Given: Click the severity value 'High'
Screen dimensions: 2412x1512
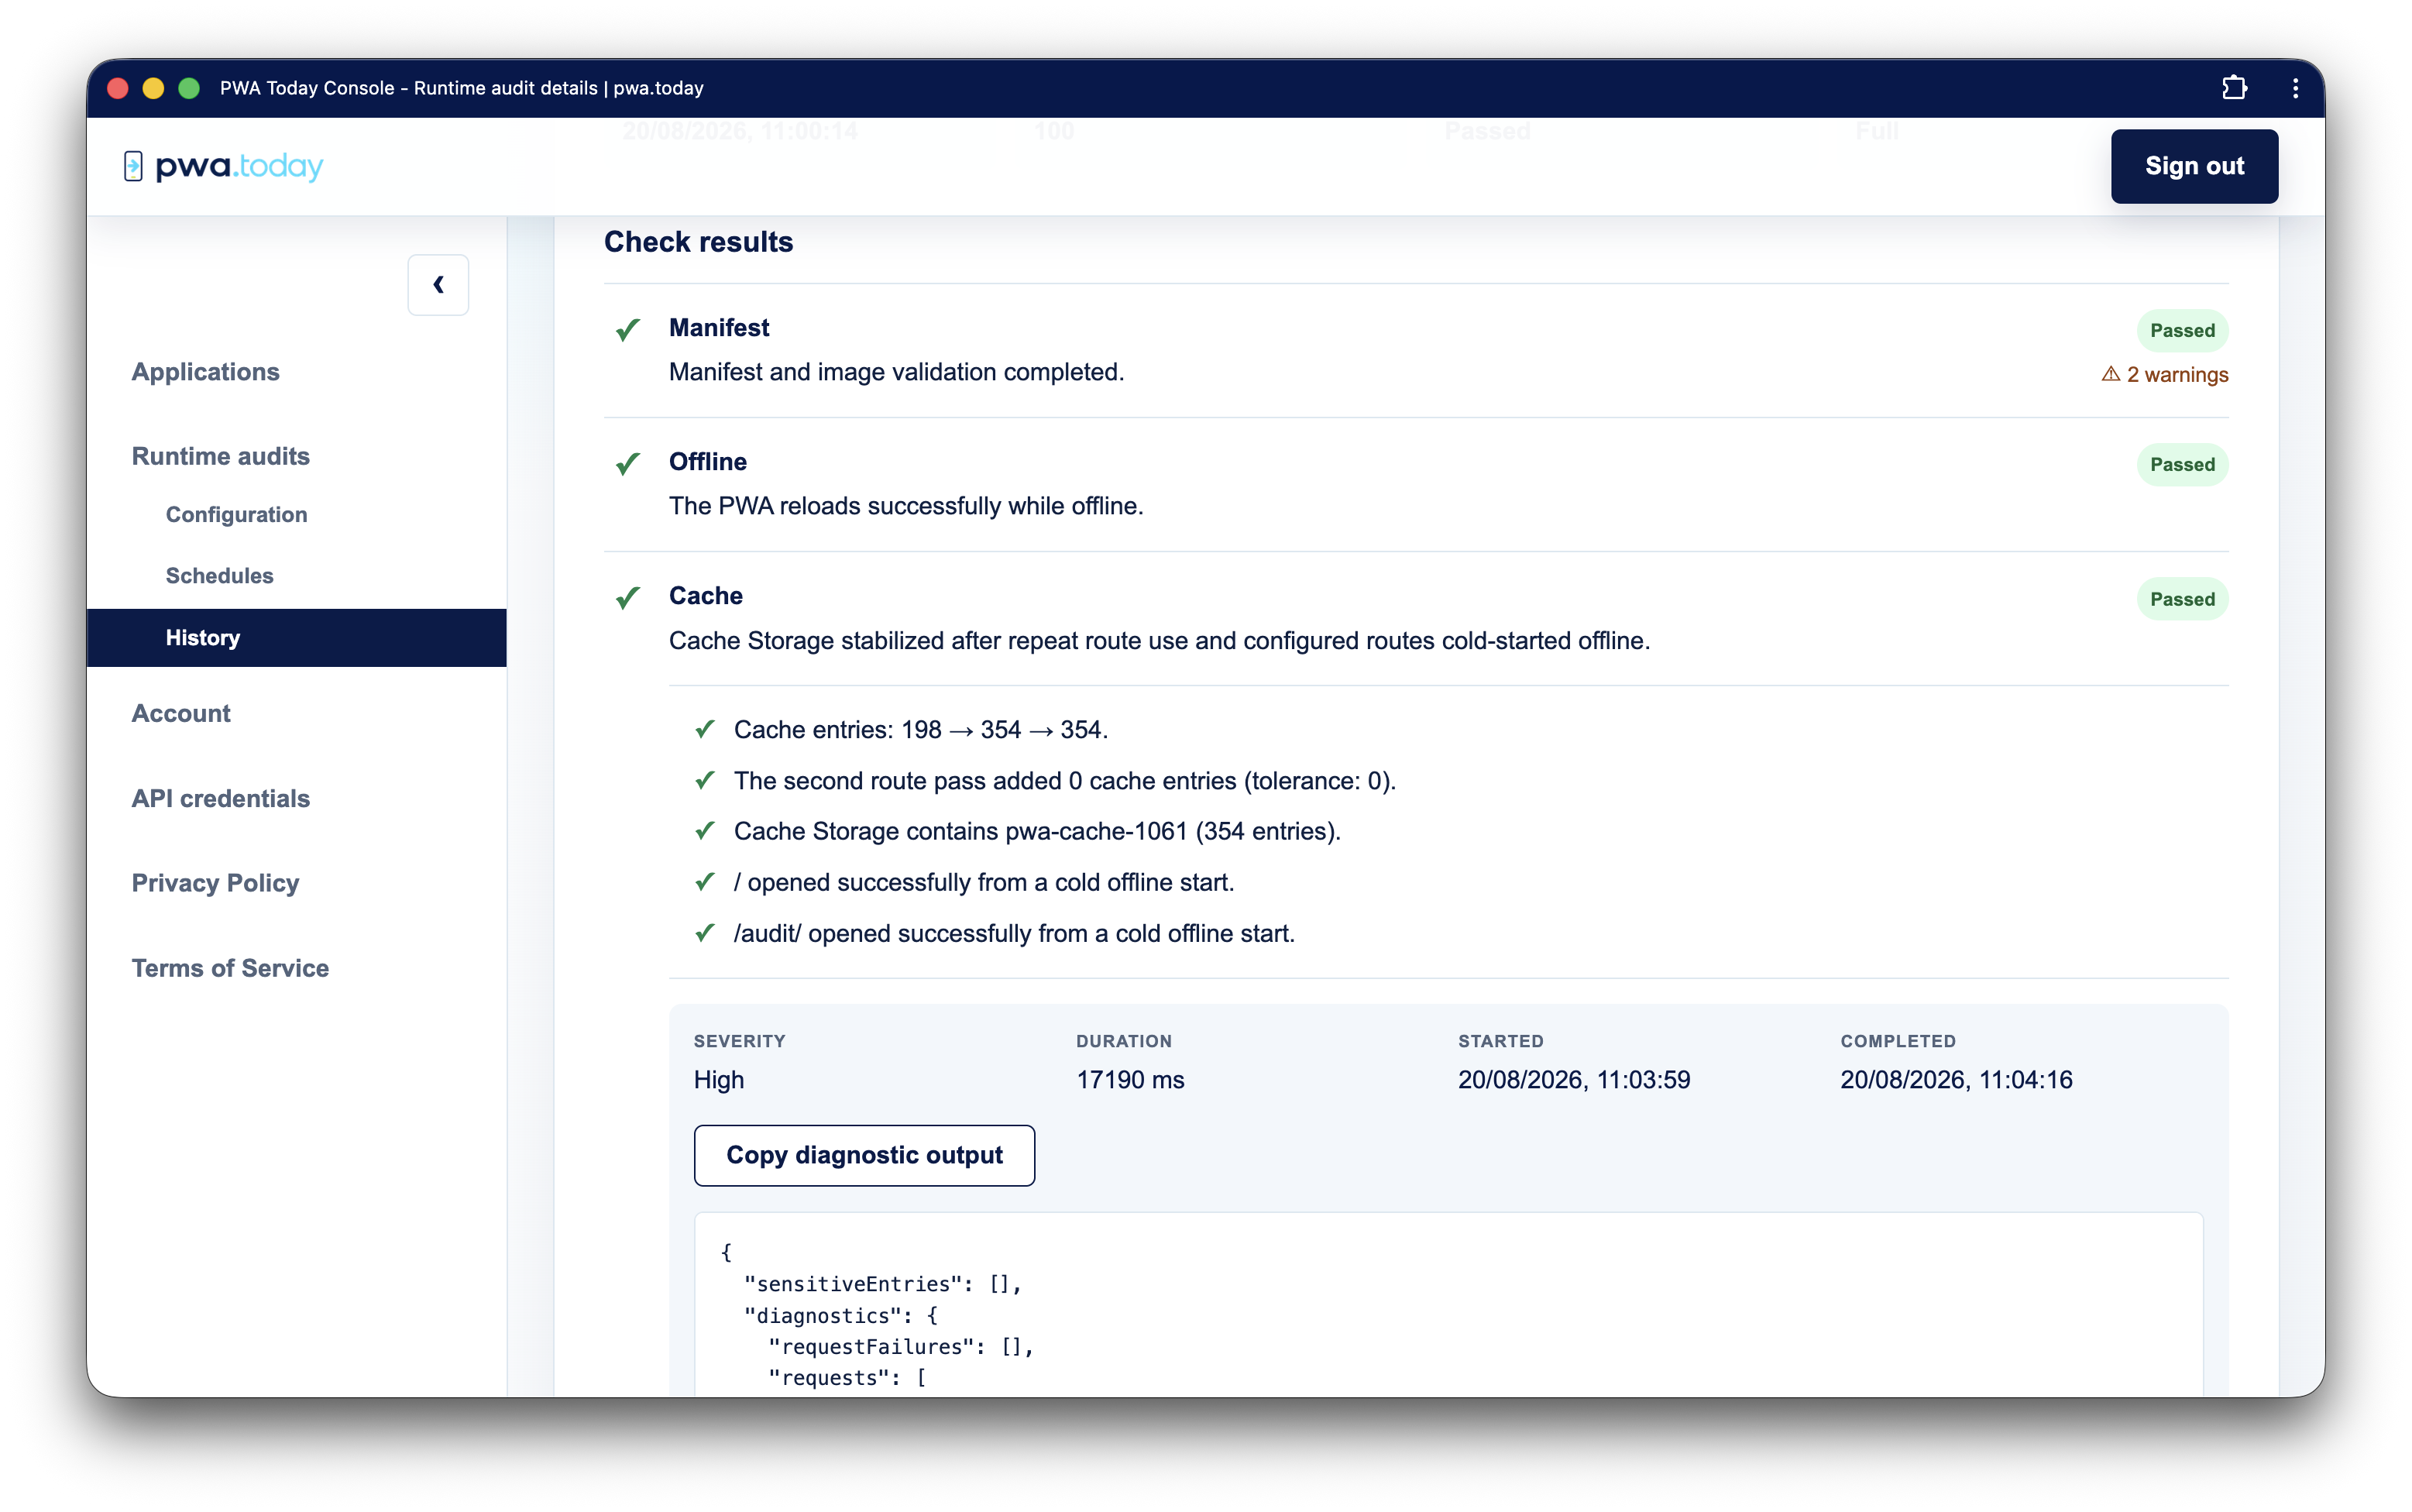Looking at the screenshot, I should (719, 1079).
